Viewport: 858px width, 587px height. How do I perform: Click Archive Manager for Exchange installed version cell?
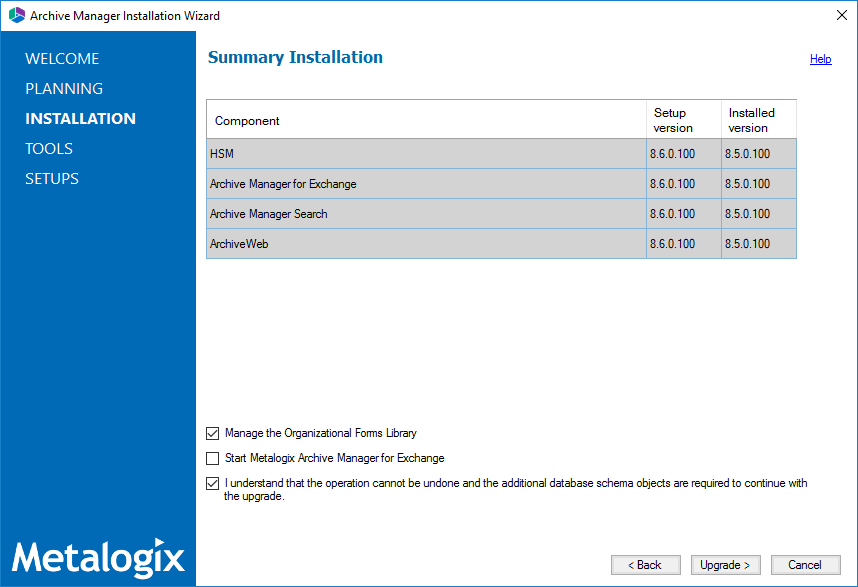[x=758, y=184]
